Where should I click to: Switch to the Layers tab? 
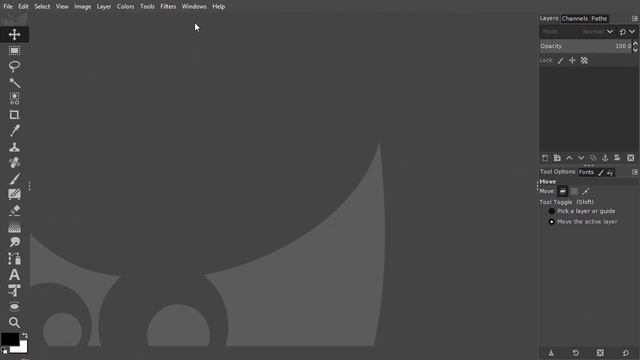[549, 18]
